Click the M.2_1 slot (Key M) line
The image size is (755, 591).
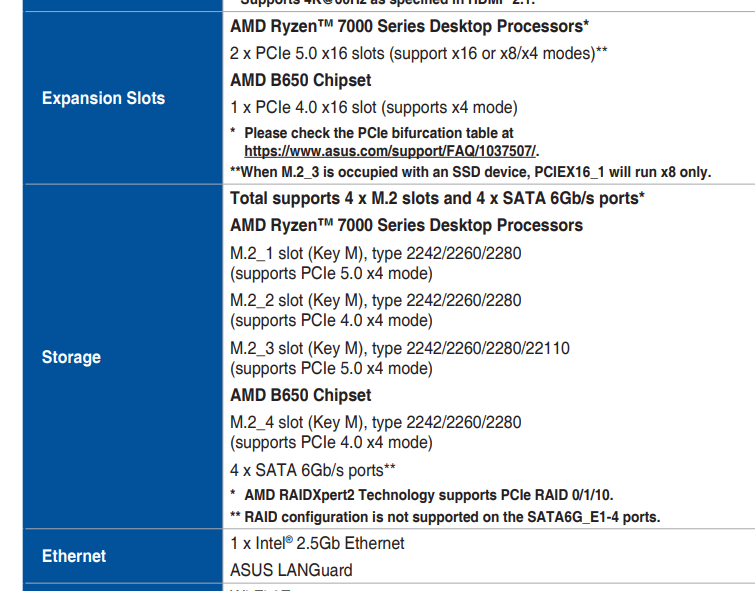pos(375,252)
